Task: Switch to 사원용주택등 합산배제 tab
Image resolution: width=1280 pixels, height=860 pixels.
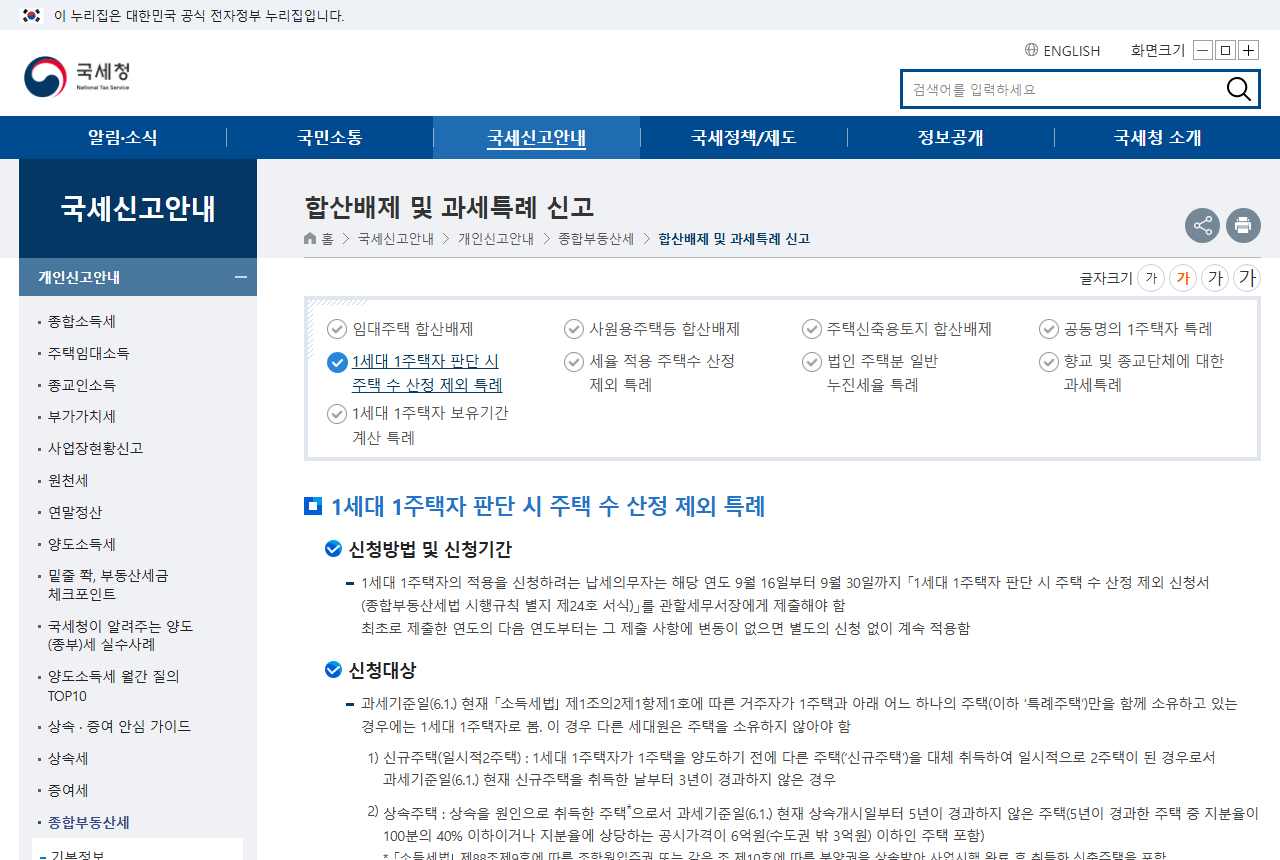Action: point(652,329)
